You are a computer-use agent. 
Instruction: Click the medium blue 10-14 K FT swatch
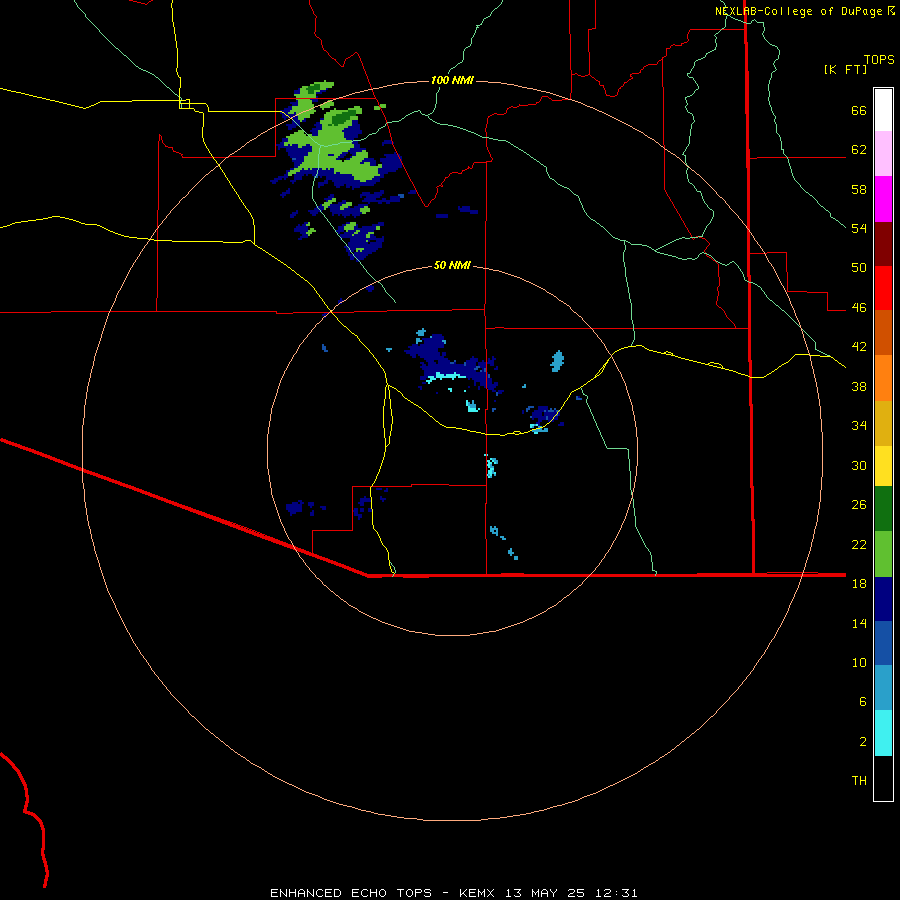883,643
